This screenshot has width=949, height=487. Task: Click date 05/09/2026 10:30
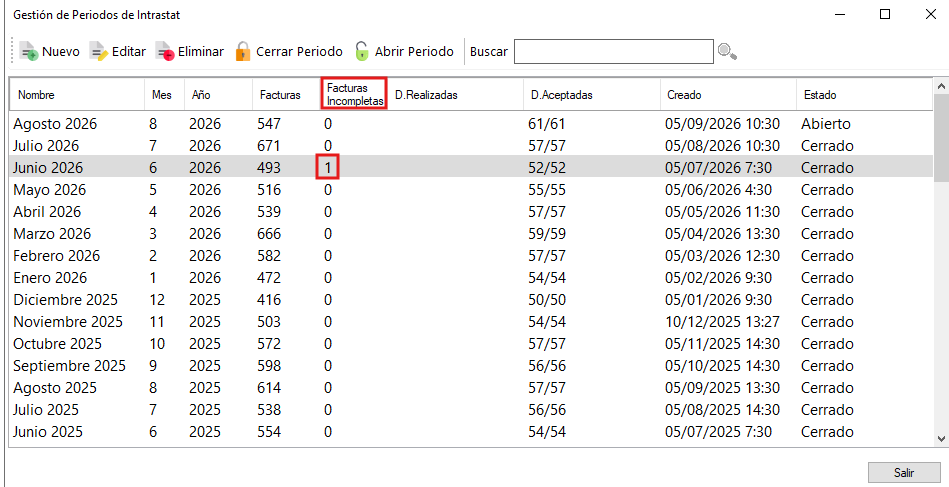point(722,124)
